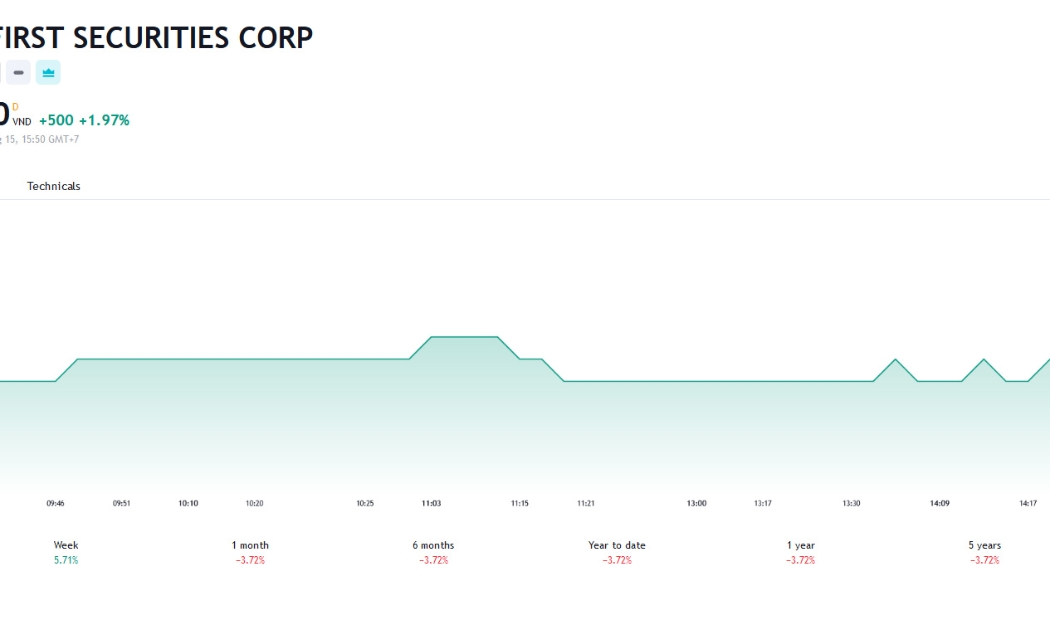1050x630 pixels.
Task: Click the 11:15 time axis label
Action: [x=520, y=503]
